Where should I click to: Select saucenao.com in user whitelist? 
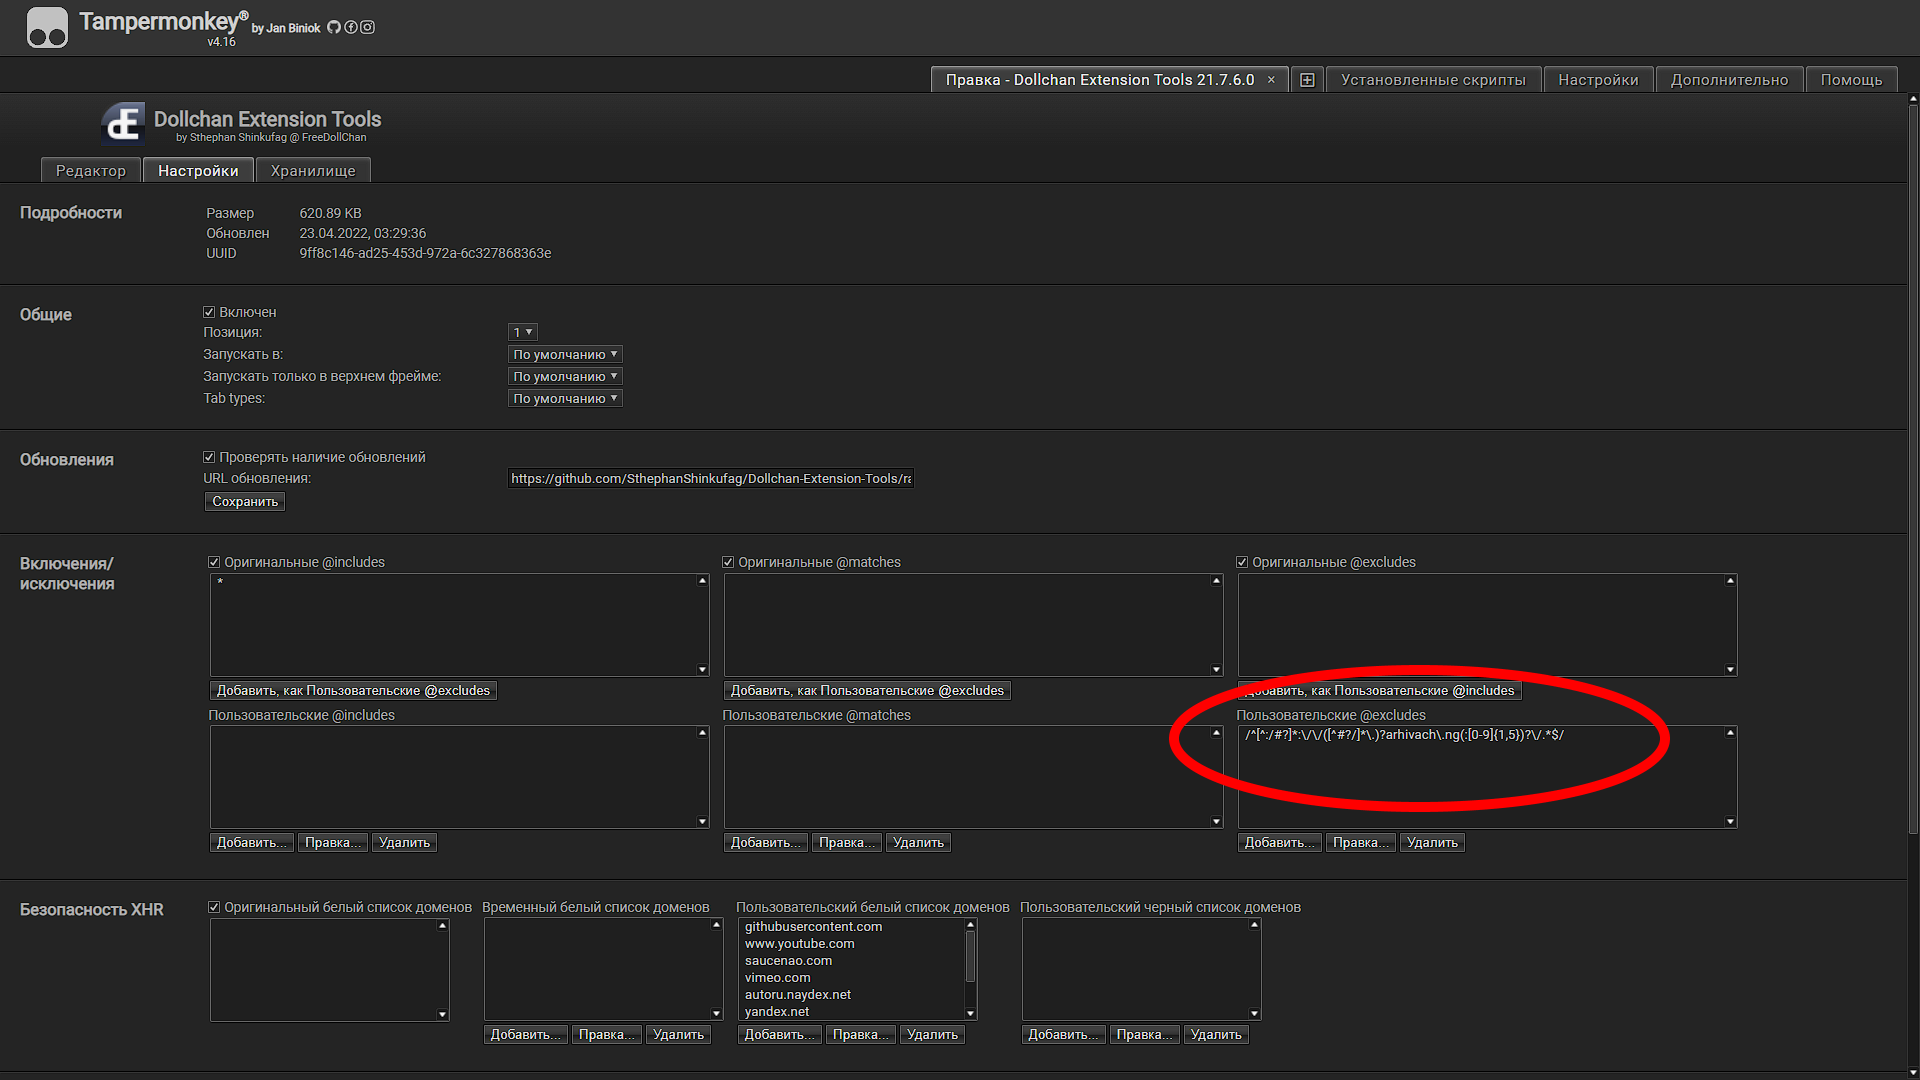pyautogui.click(x=788, y=960)
